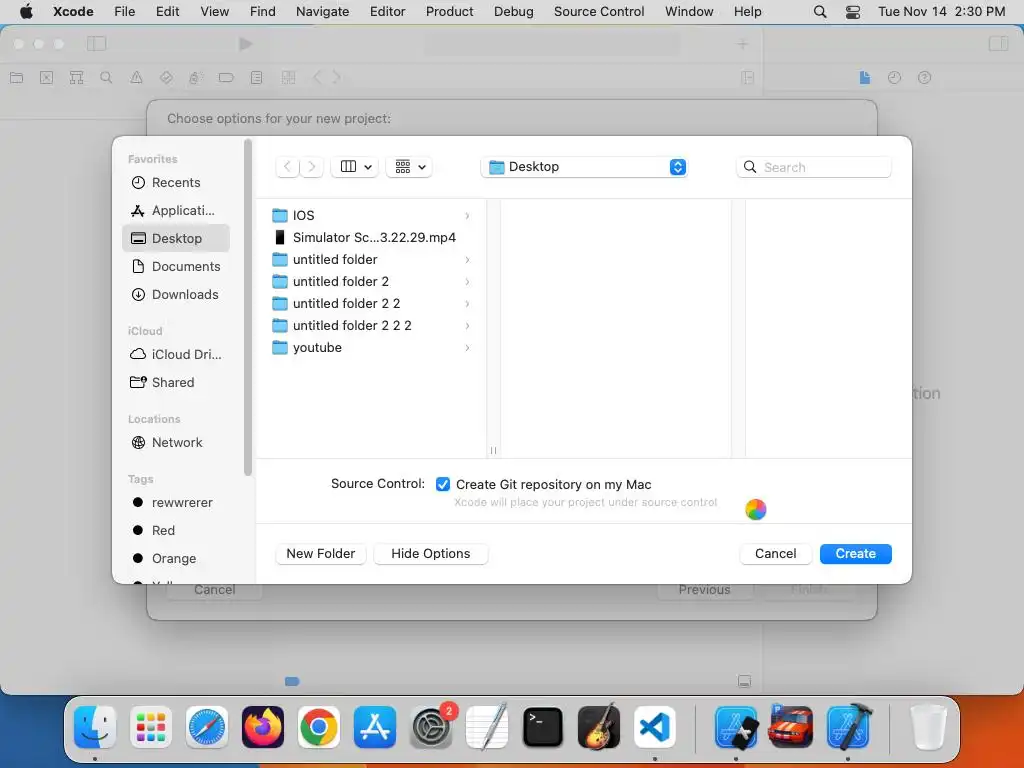Open the Simulator app in the Dock
Screen dimensions: 1024x768
coord(736,727)
